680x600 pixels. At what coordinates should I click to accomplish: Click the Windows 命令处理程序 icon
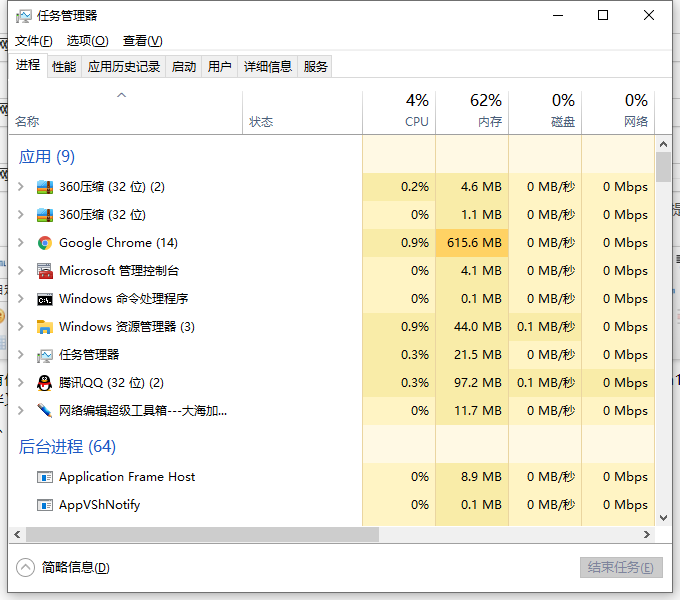(44, 299)
